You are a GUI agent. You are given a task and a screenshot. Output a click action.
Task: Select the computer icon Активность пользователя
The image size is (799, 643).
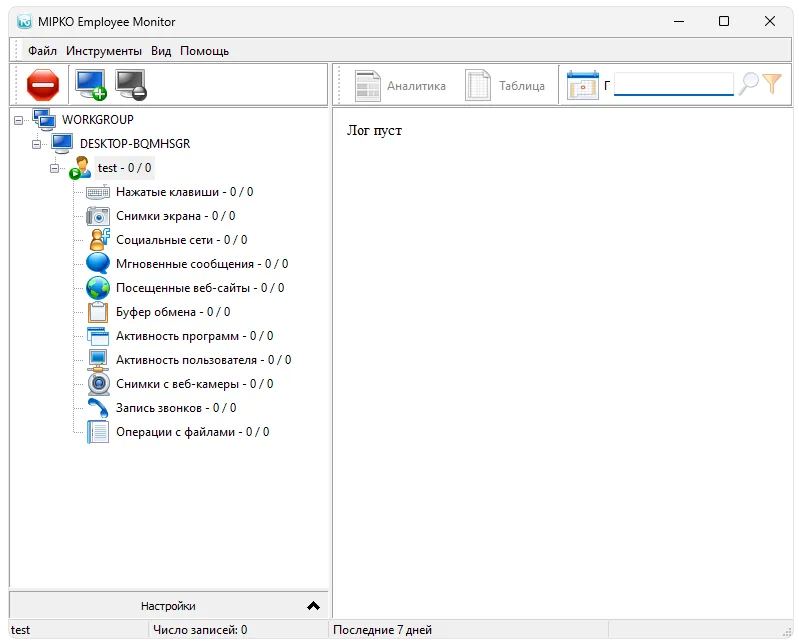tap(98, 360)
